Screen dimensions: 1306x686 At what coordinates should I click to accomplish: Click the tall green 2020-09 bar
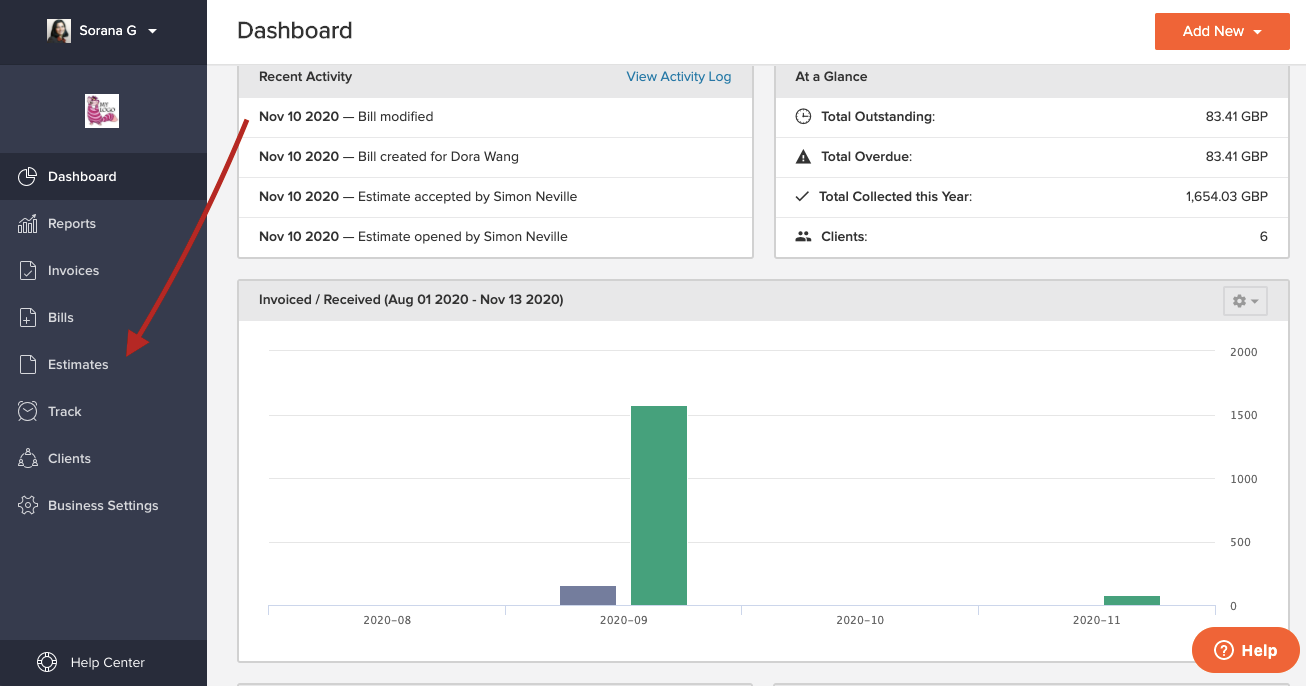(x=659, y=505)
